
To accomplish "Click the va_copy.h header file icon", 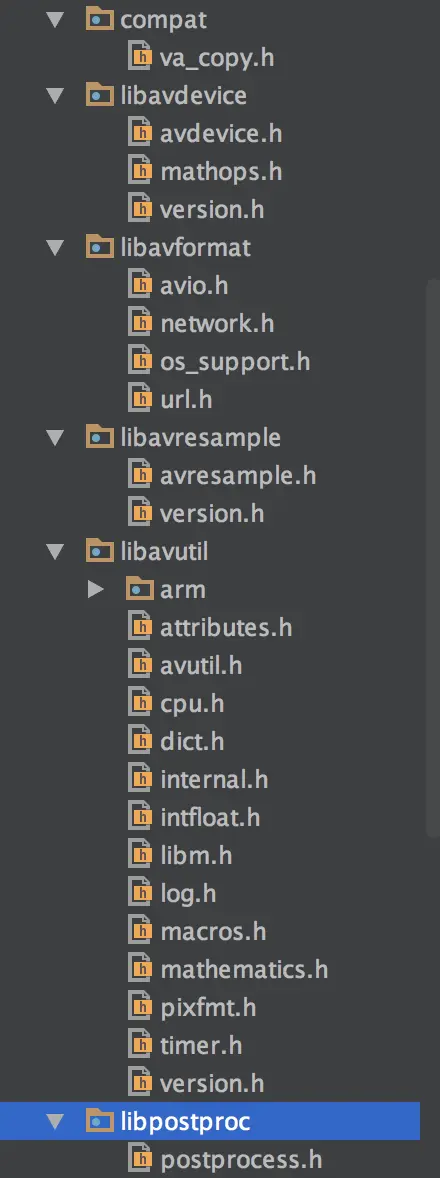I will pos(140,57).
